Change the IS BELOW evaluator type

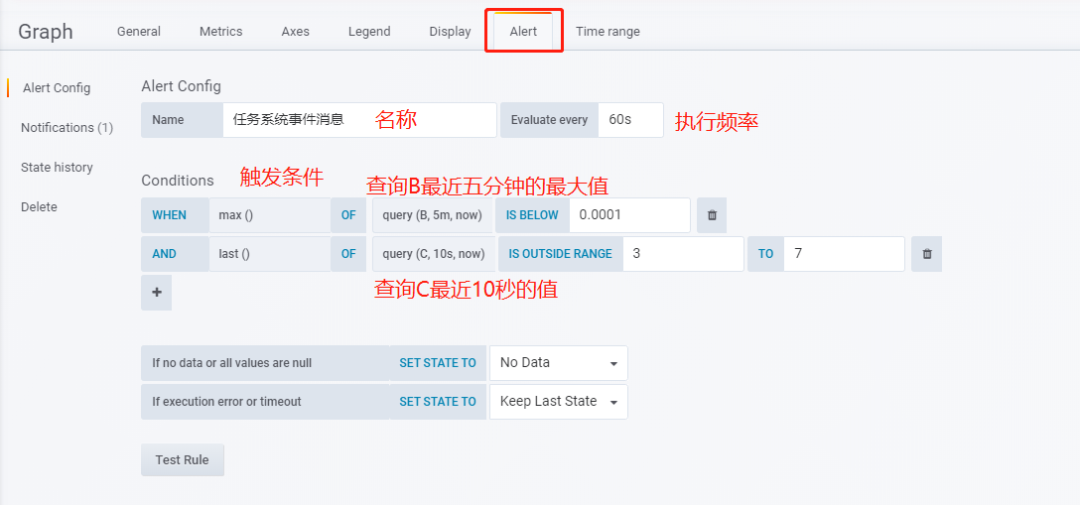pyautogui.click(x=532, y=215)
